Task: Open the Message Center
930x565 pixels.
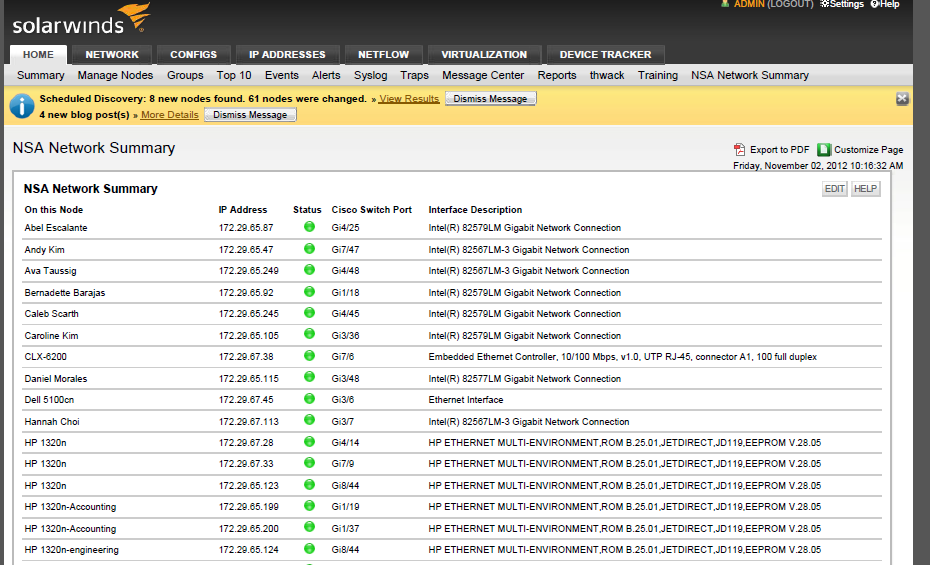Action: [x=483, y=75]
